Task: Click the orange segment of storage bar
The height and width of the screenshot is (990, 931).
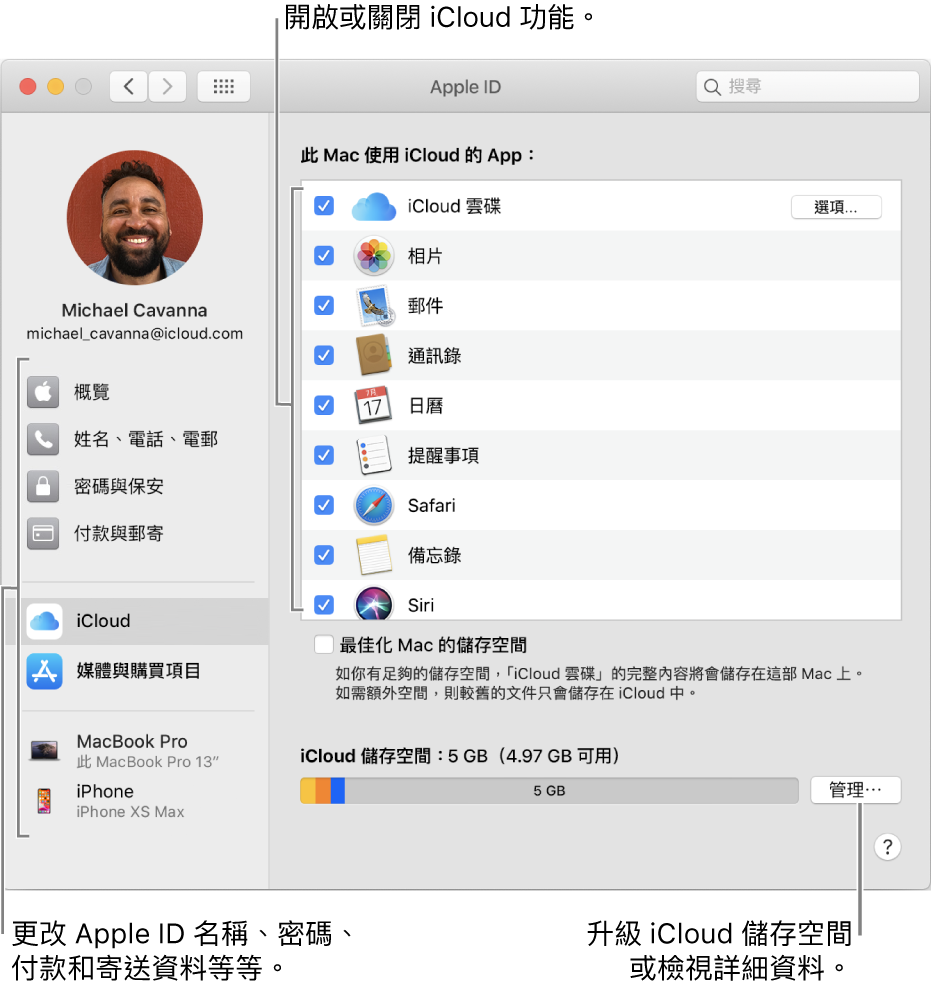Action: 323,790
